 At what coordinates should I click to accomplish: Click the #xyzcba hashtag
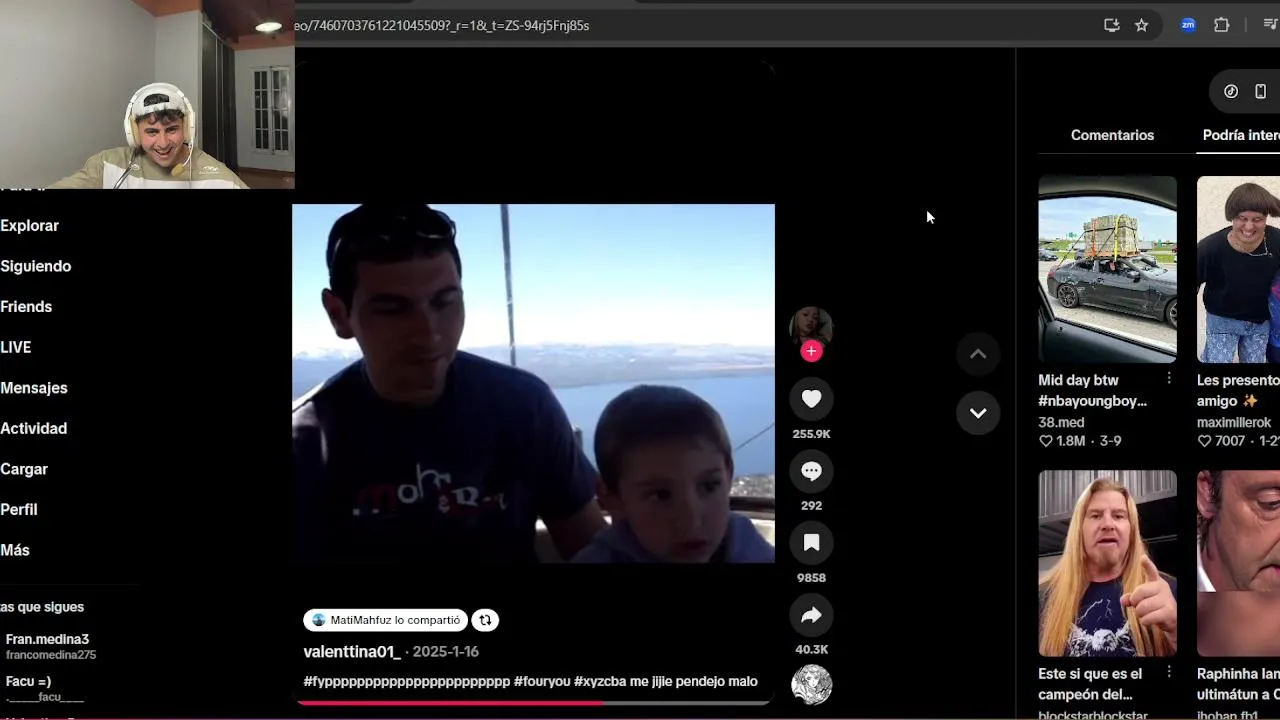(600, 681)
